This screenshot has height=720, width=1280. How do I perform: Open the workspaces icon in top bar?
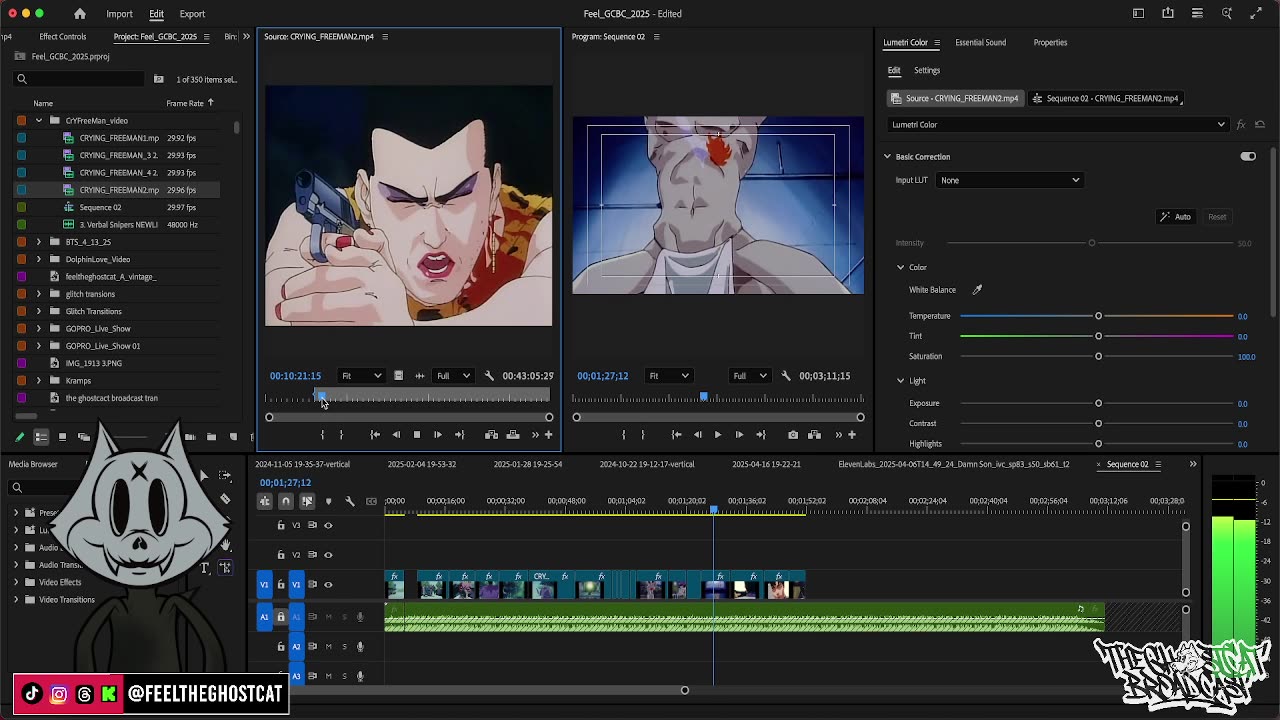[x=1138, y=14]
